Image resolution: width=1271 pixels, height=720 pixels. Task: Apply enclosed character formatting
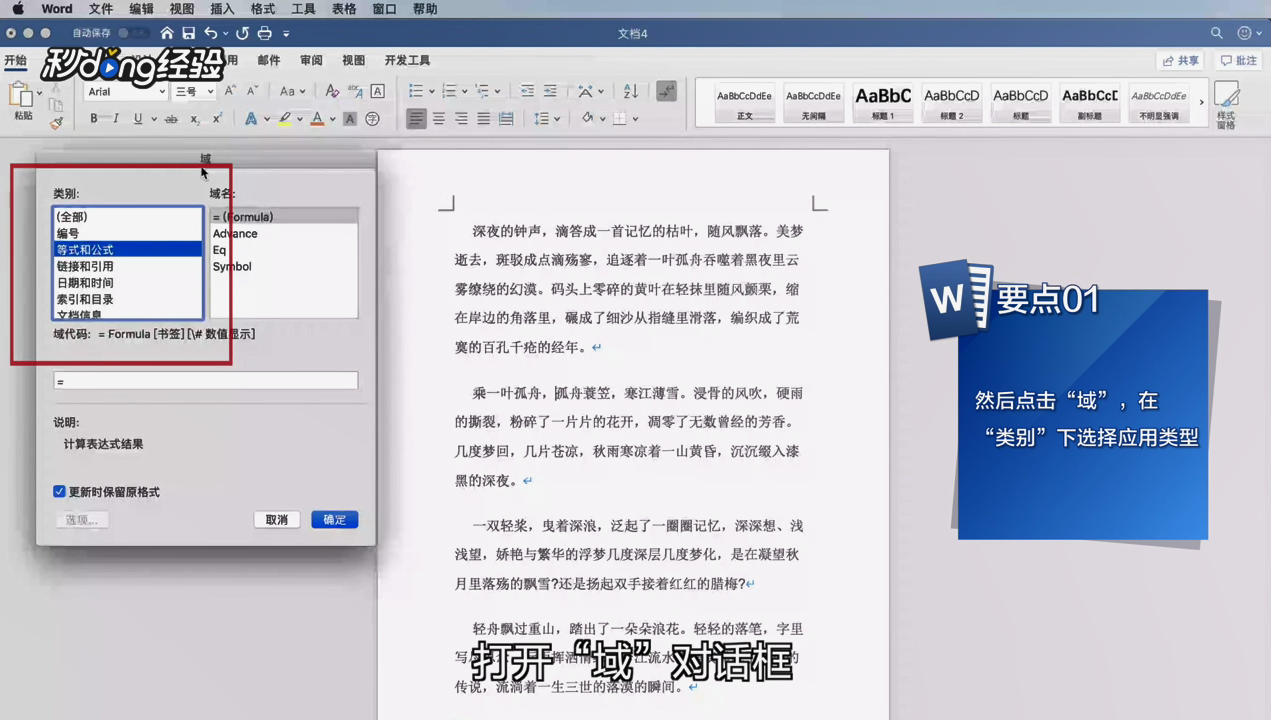(372, 119)
